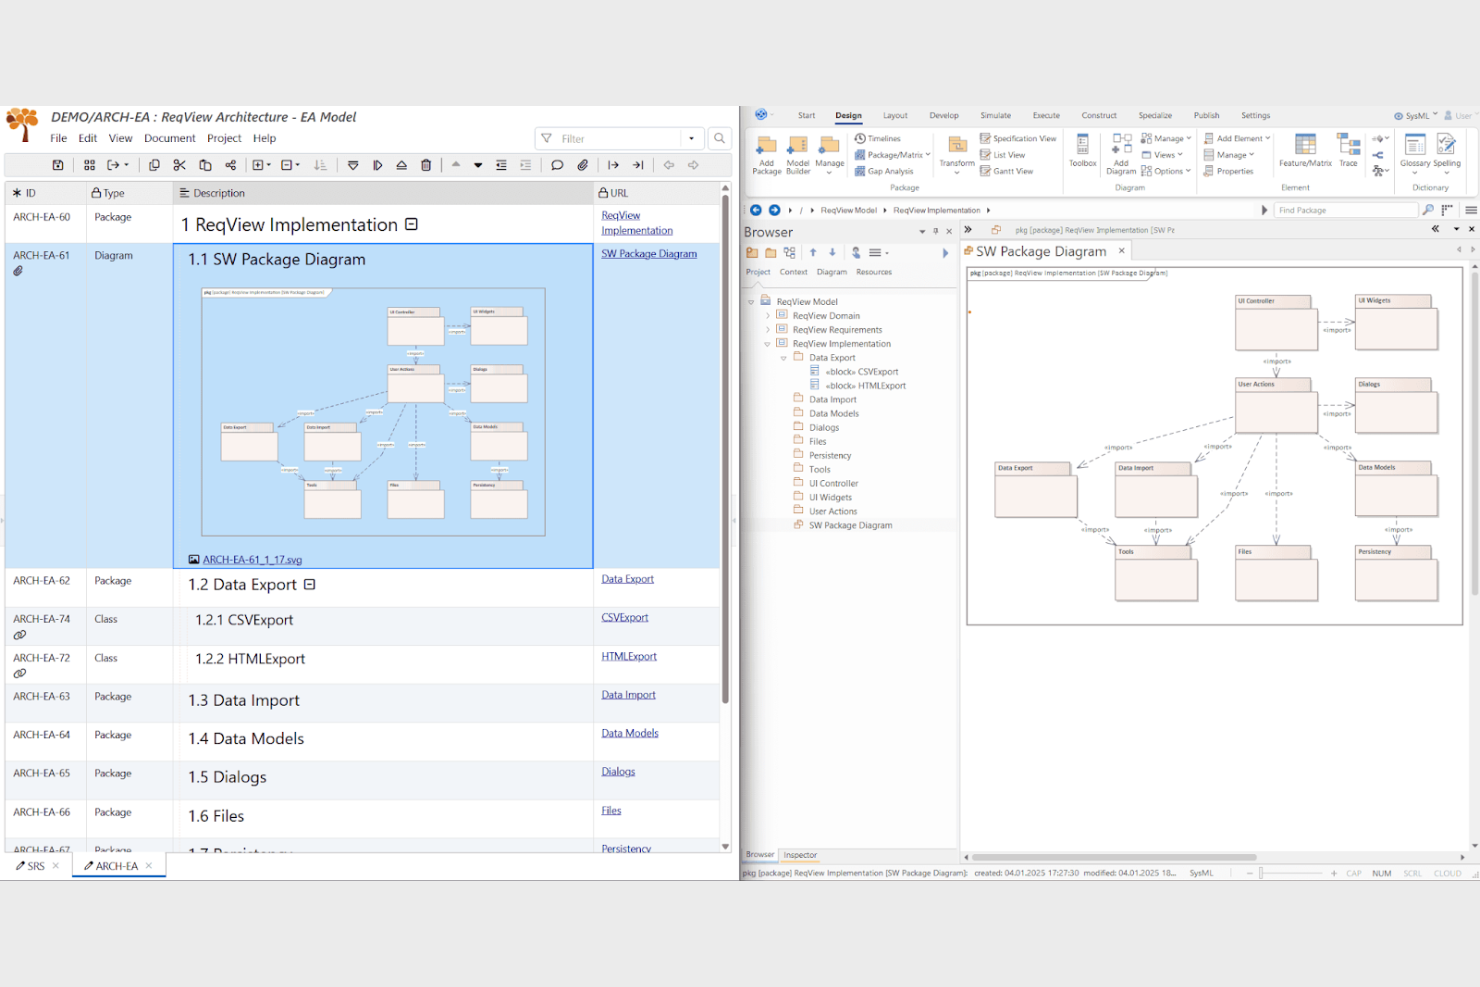Attach a file using the paperclip icon
Screen dimensions: 1480x987
tap(582, 165)
